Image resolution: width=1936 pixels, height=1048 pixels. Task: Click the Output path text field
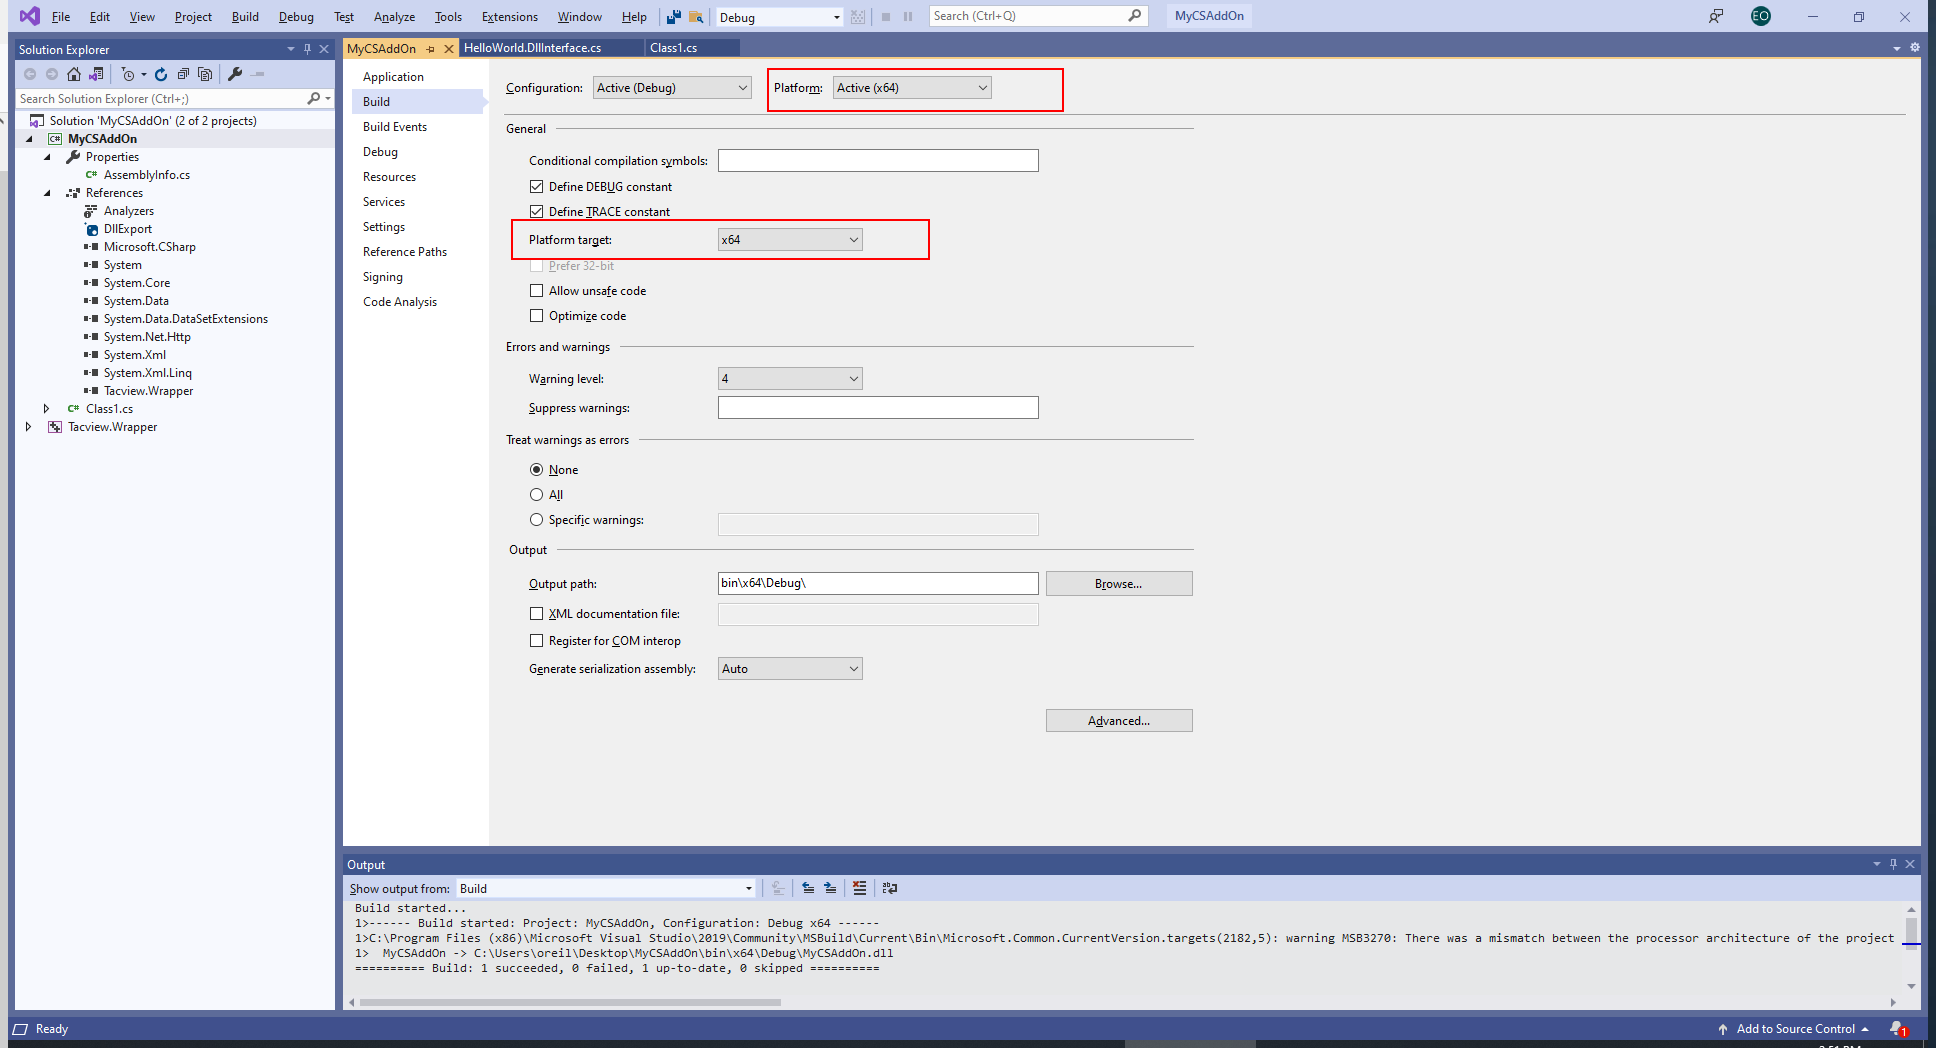tap(878, 584)
